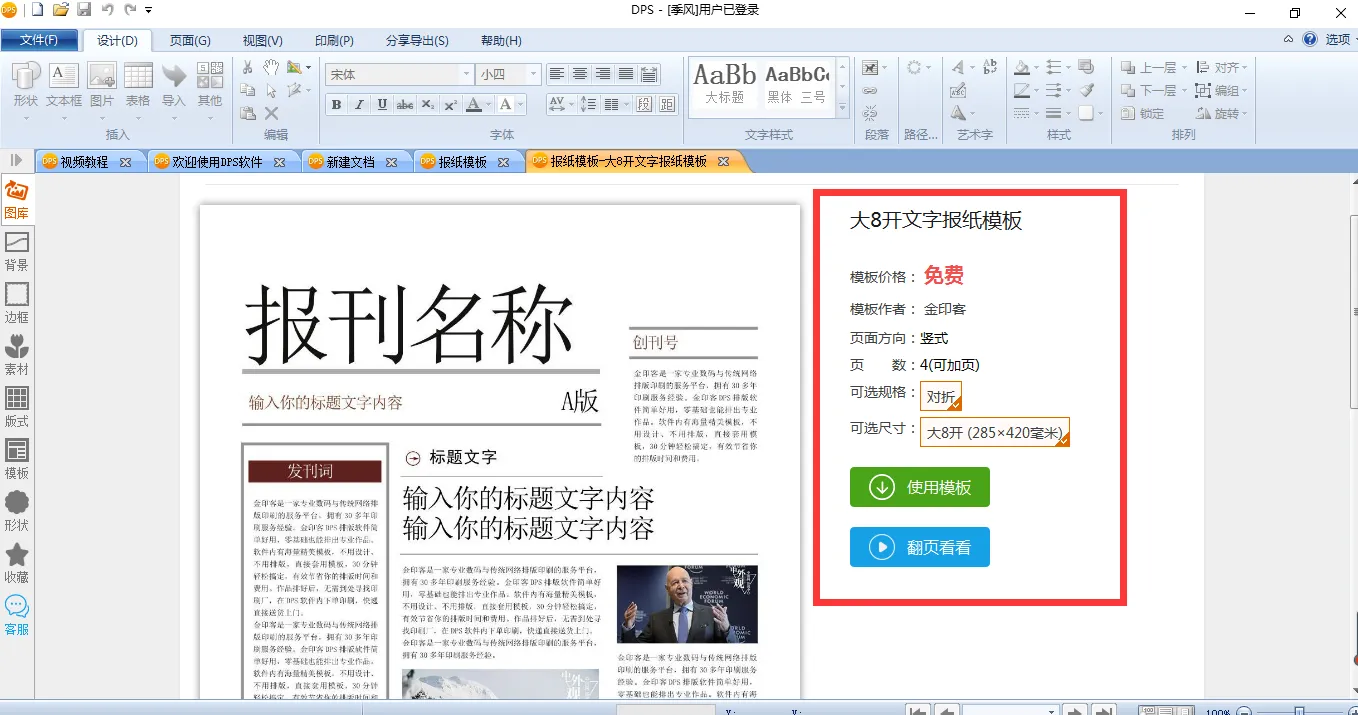Open 客服 customer service chat icon

pos(16,615)
